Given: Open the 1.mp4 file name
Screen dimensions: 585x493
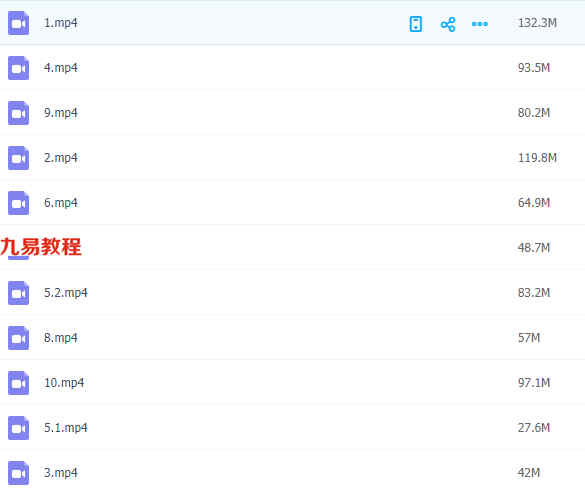Looking at the screenshot, I should [x=61, y=23].
